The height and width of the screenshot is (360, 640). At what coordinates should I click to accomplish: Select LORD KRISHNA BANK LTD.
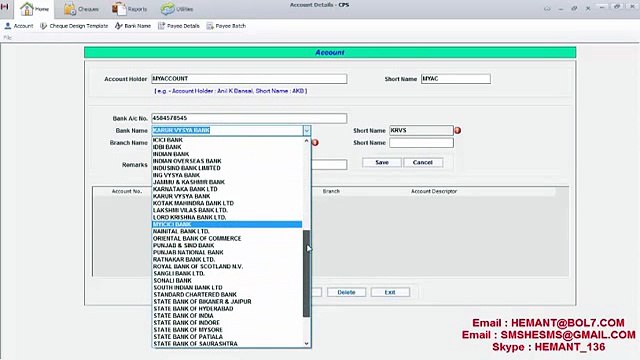pos(227,218)
